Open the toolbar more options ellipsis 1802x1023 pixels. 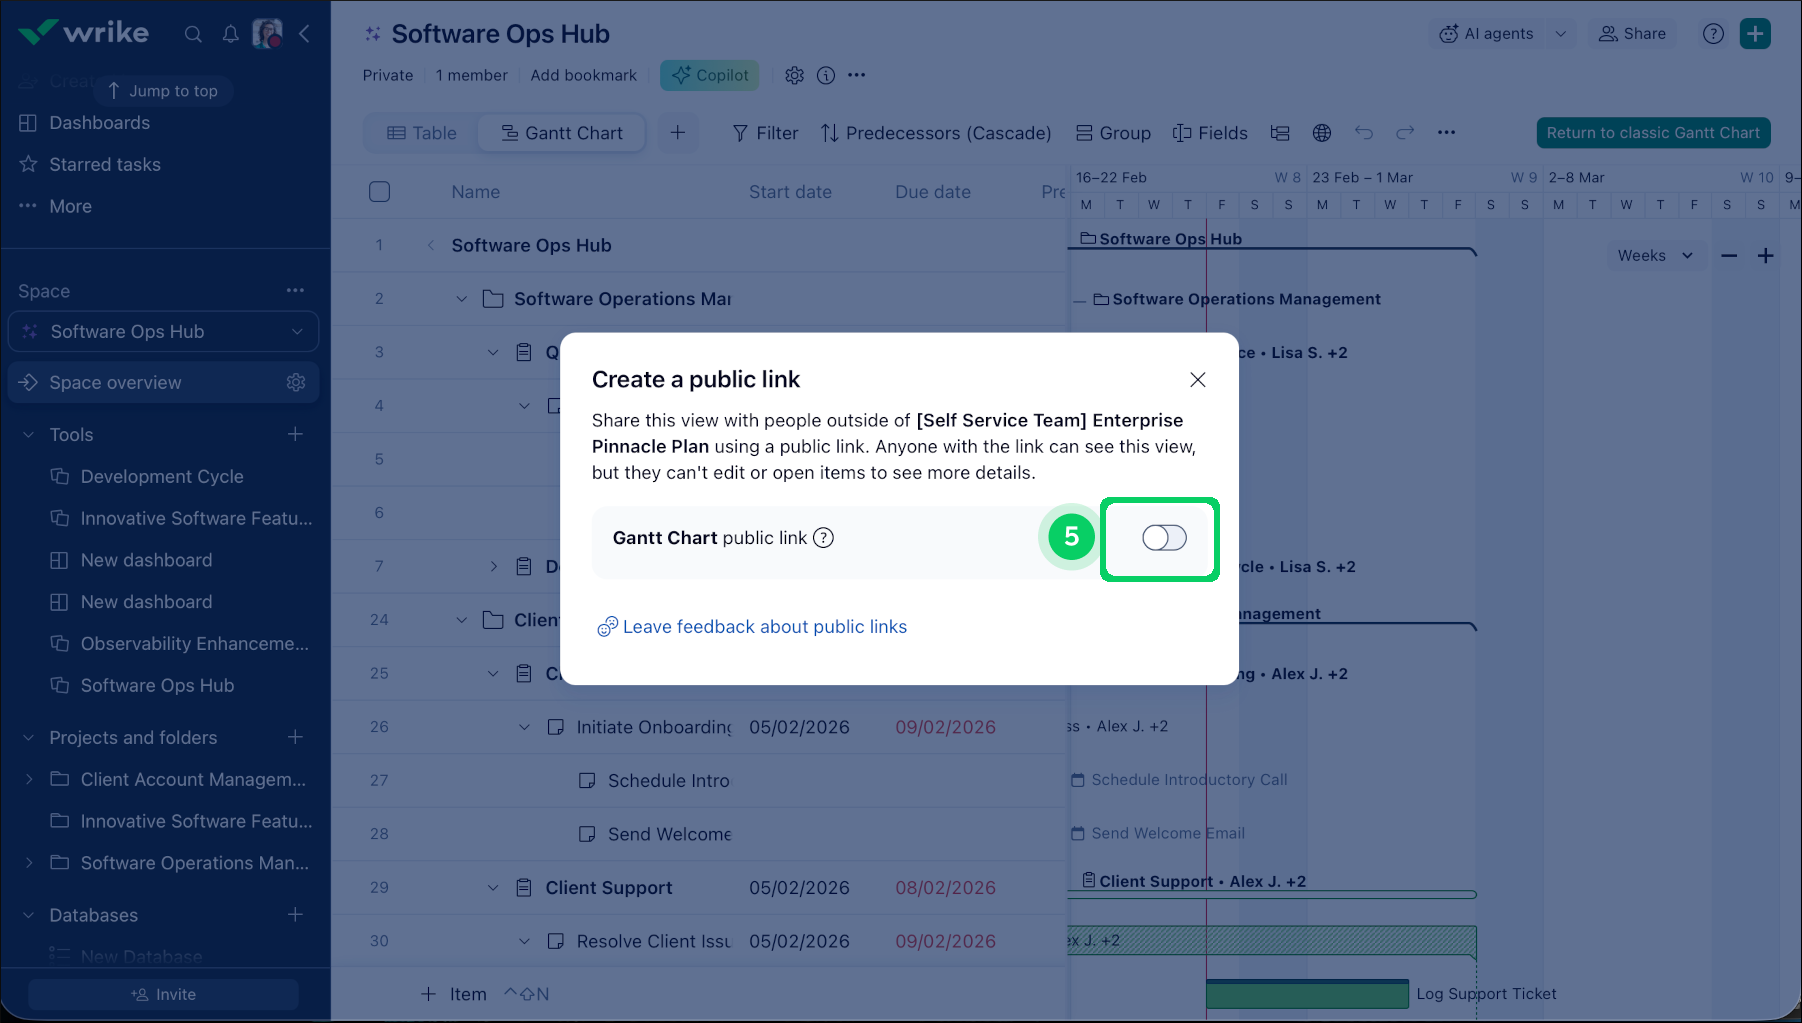point(1446,133)
